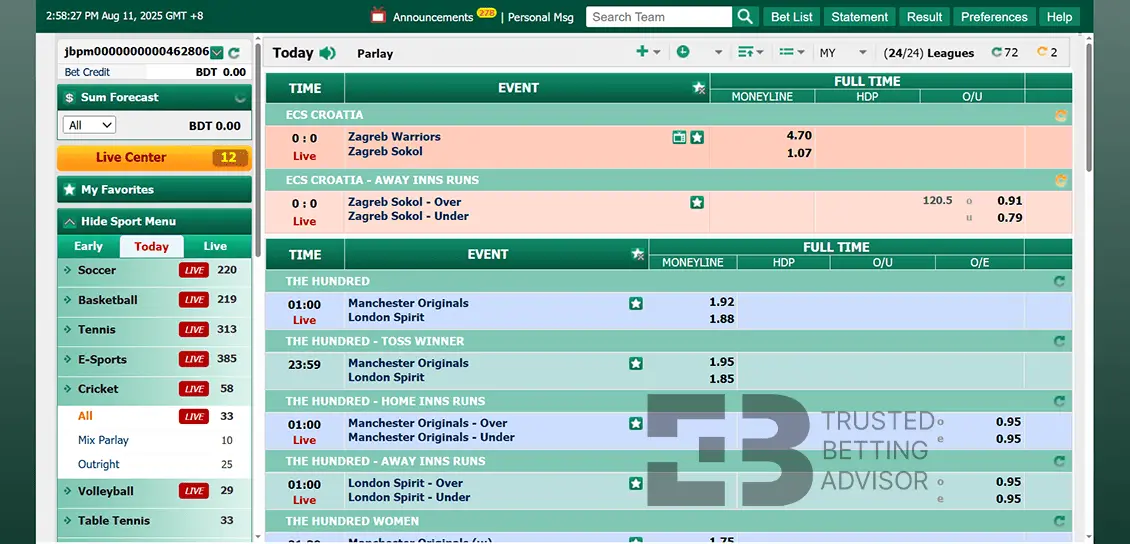1130x544 pixels.
Task: Switch to the Early tab
Action: [89, 246]
